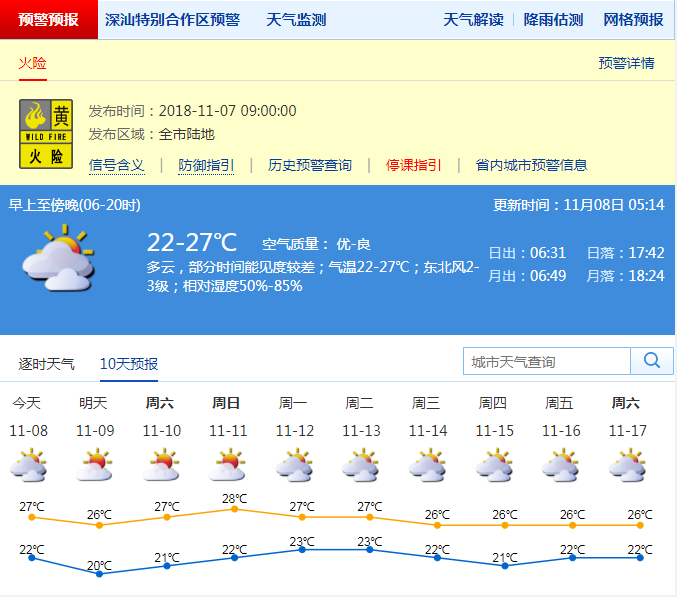Click the 27℃ high point for 11-08
The width and height of the screenshot is (677, 597).
32,517
